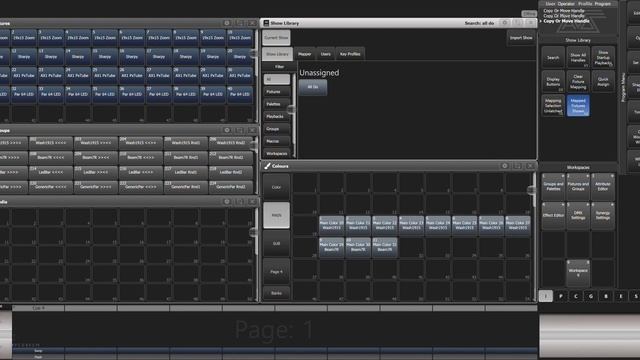
Task: Select the unassigned 'All Do' handle
Action: coord(313,87)
